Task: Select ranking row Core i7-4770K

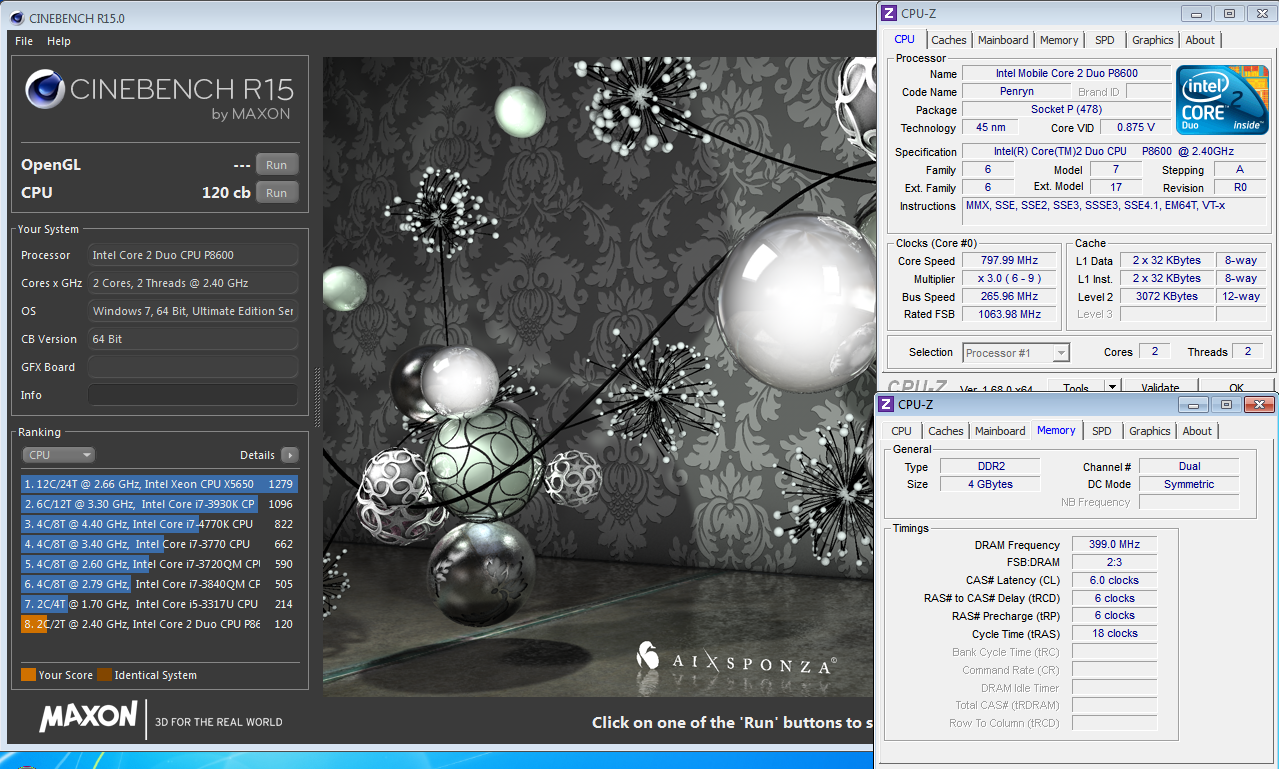Action: [x=159, y=524]
